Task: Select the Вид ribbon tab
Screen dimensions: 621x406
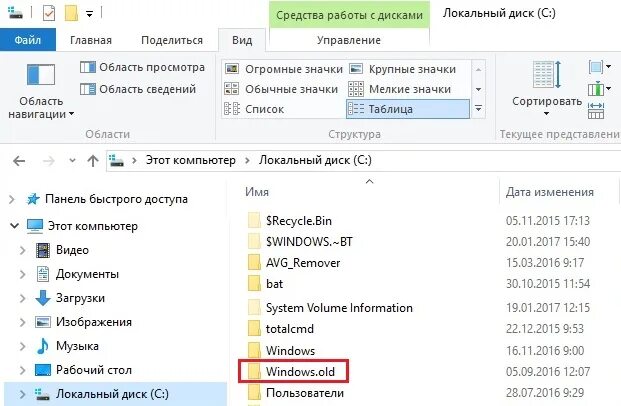Action: click(x=242, y=40)
